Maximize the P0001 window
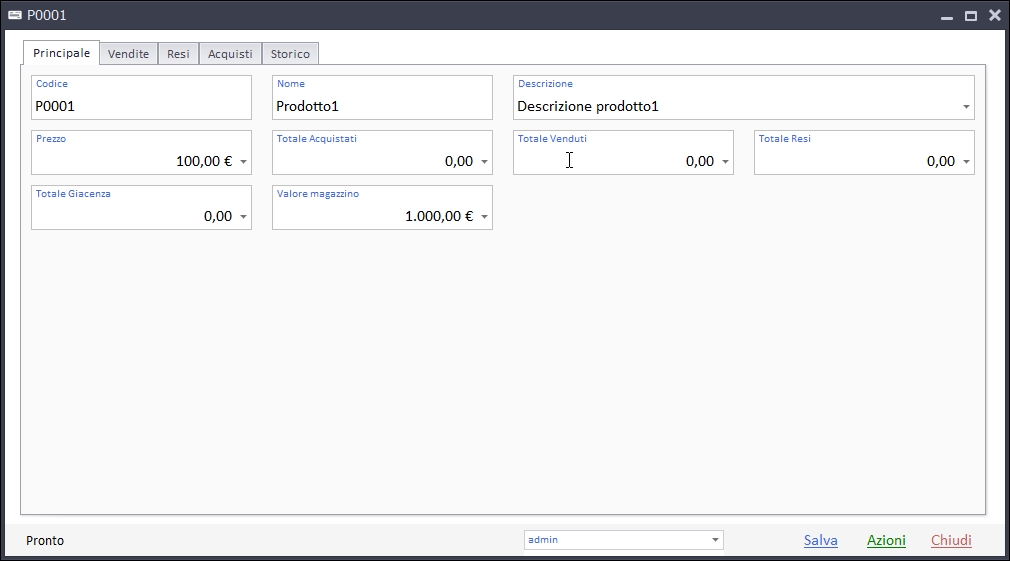Image resolution: width=1010 pixels, height=561 pixels. click(x=970, y=16)
